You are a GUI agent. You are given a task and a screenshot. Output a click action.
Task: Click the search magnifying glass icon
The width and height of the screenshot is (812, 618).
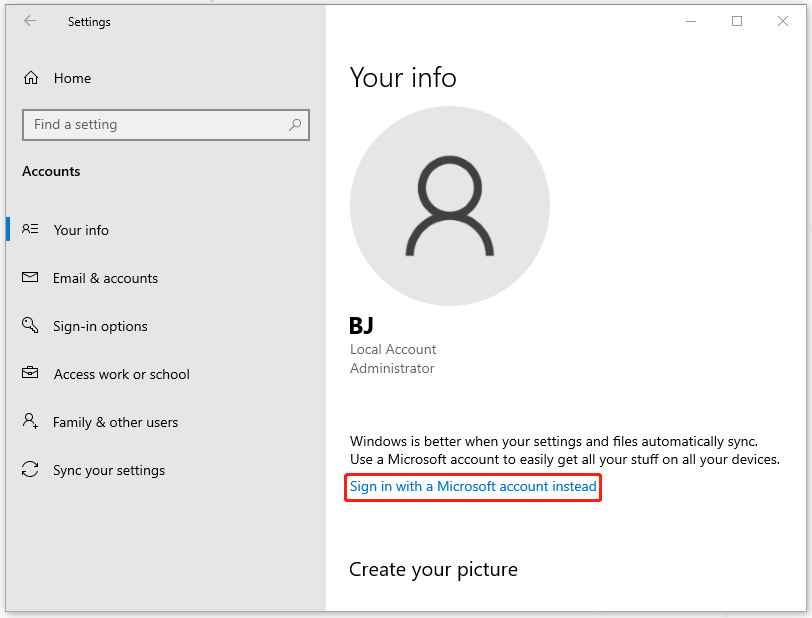(295, 124)
